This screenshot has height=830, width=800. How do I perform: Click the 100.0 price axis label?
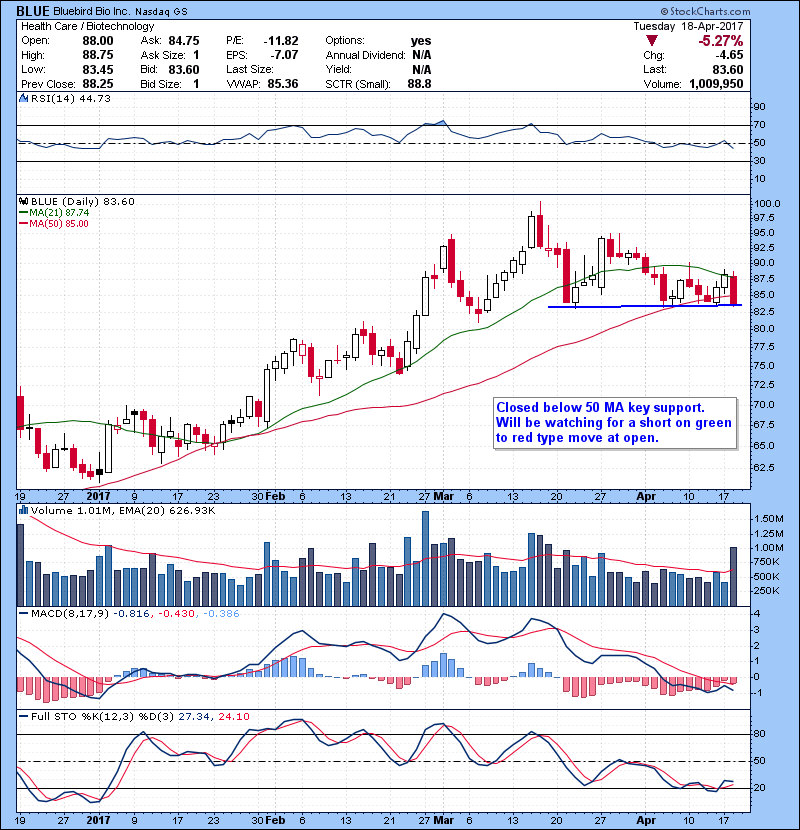point(767,204)
